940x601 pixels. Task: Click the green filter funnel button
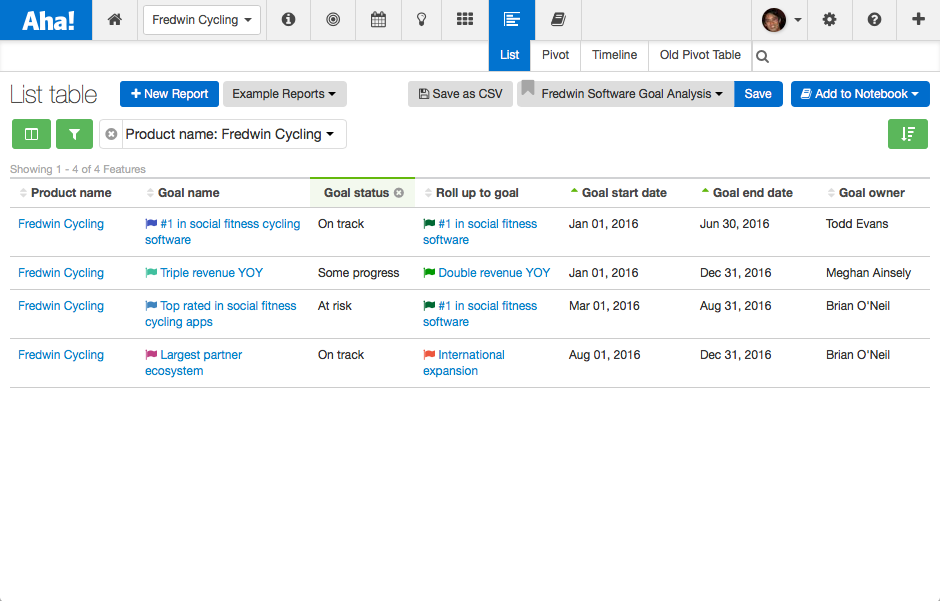pyautogui.click(x=74, y=134)
